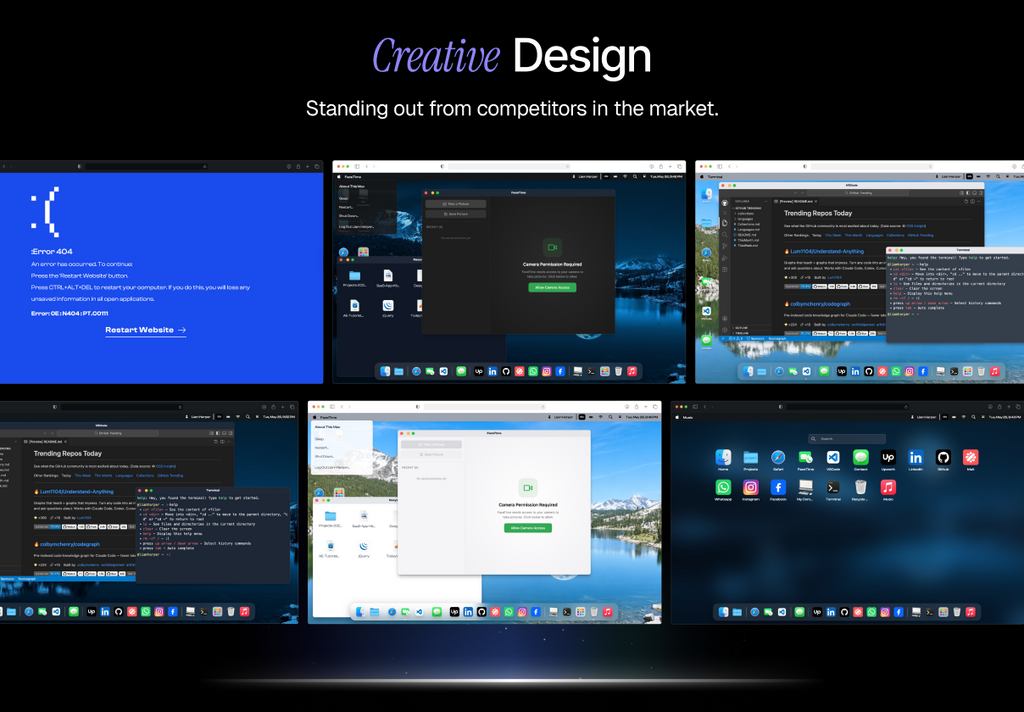The image size is (1024, 712).
Task: Click Terminal window title bar in light VSCode screenshot
Action: point(955,250)
